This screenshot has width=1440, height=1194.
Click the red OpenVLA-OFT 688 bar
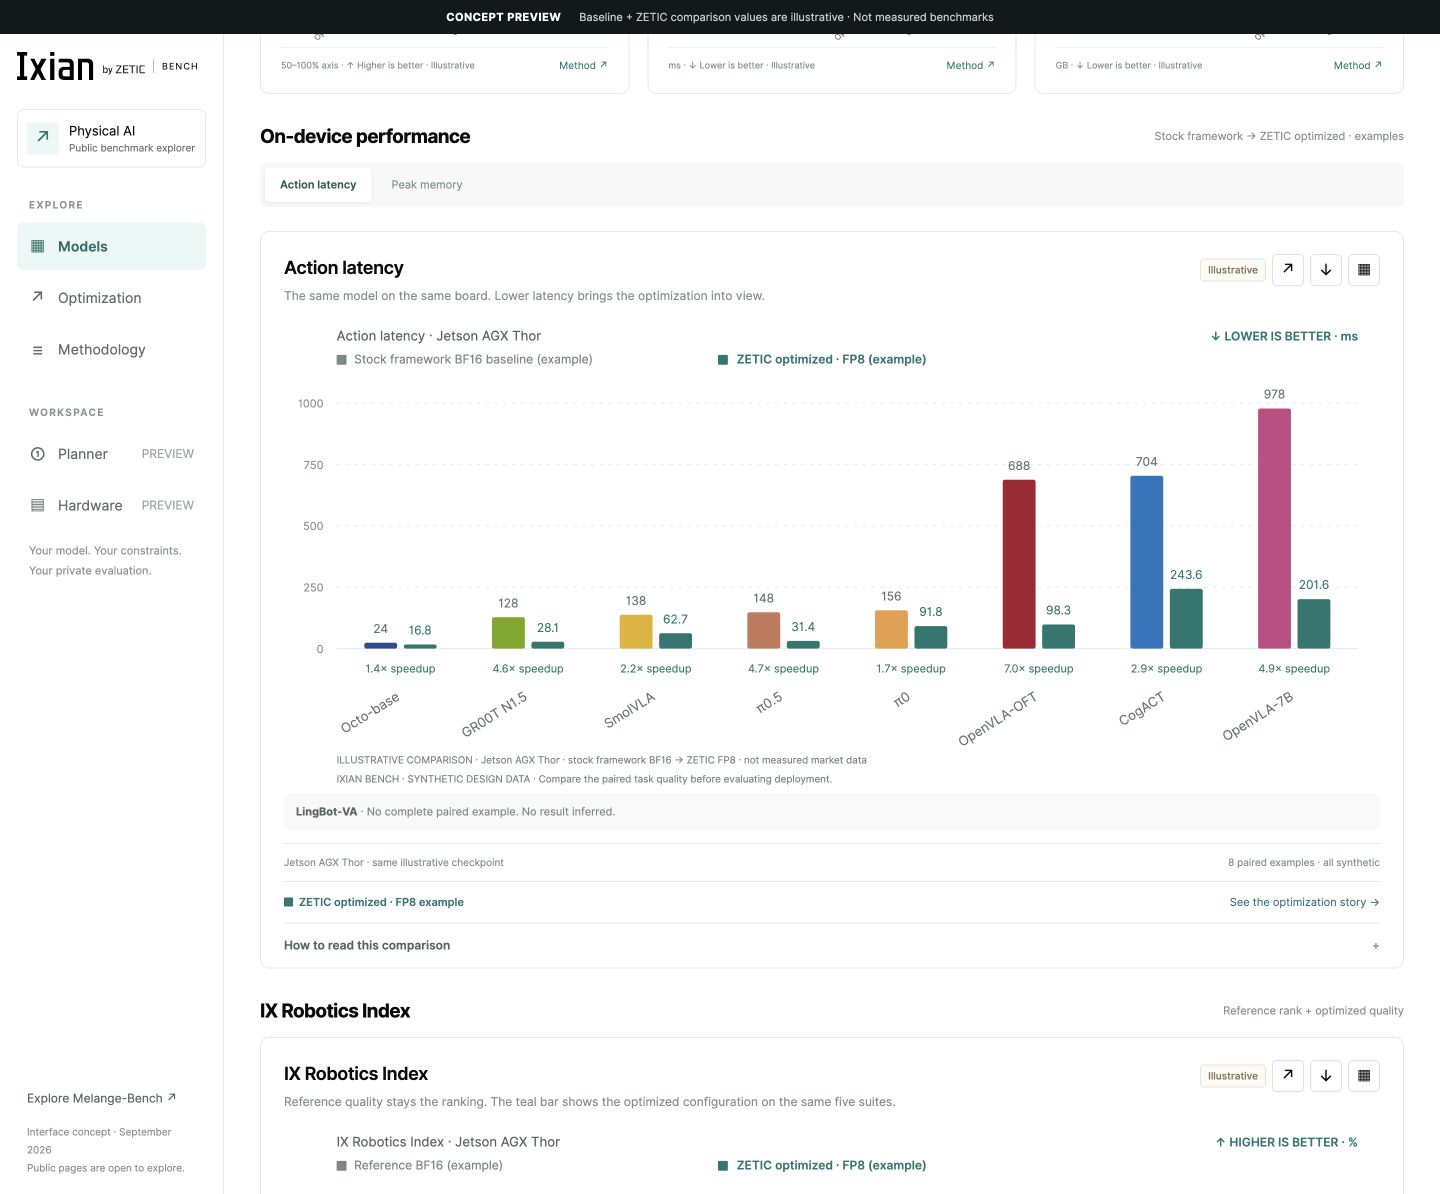pyautogui.click(x=1019, y=564)
